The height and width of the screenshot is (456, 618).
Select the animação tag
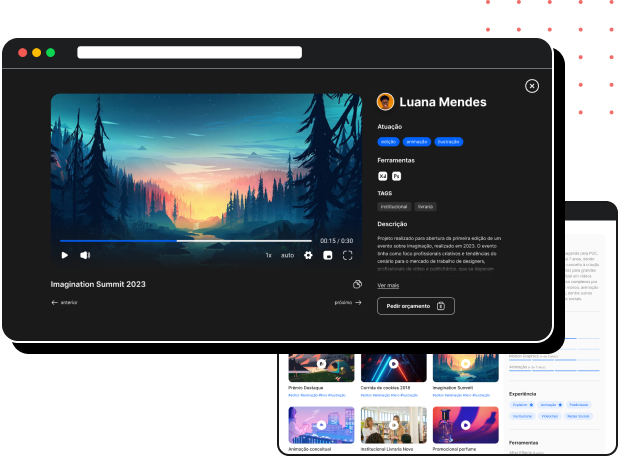[417, 142]
